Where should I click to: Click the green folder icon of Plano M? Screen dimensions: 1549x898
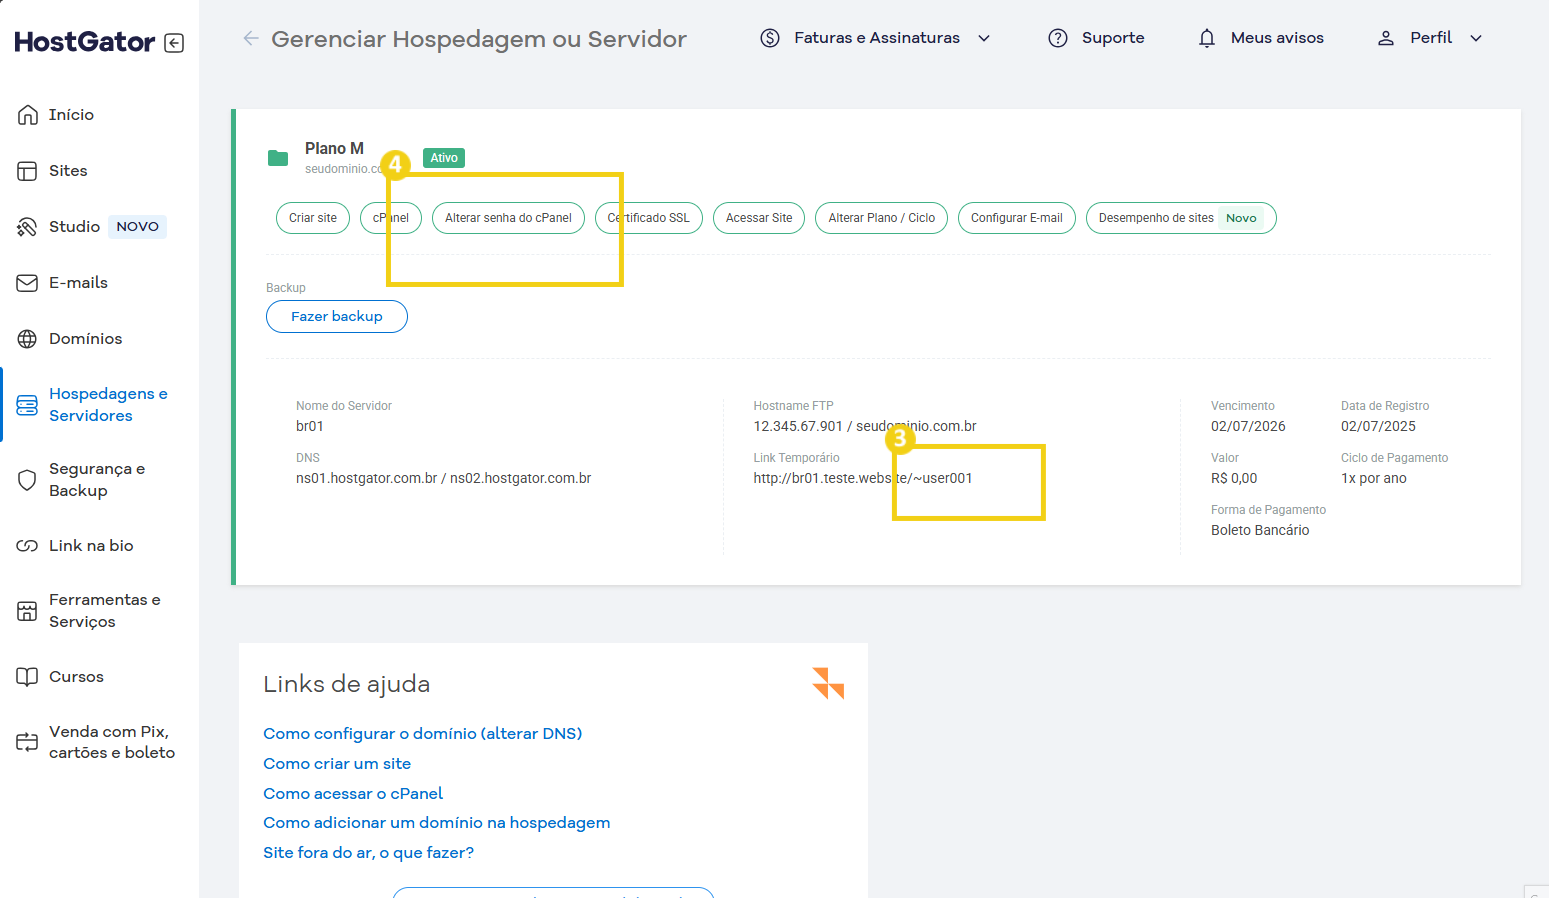tap(278, 158)
